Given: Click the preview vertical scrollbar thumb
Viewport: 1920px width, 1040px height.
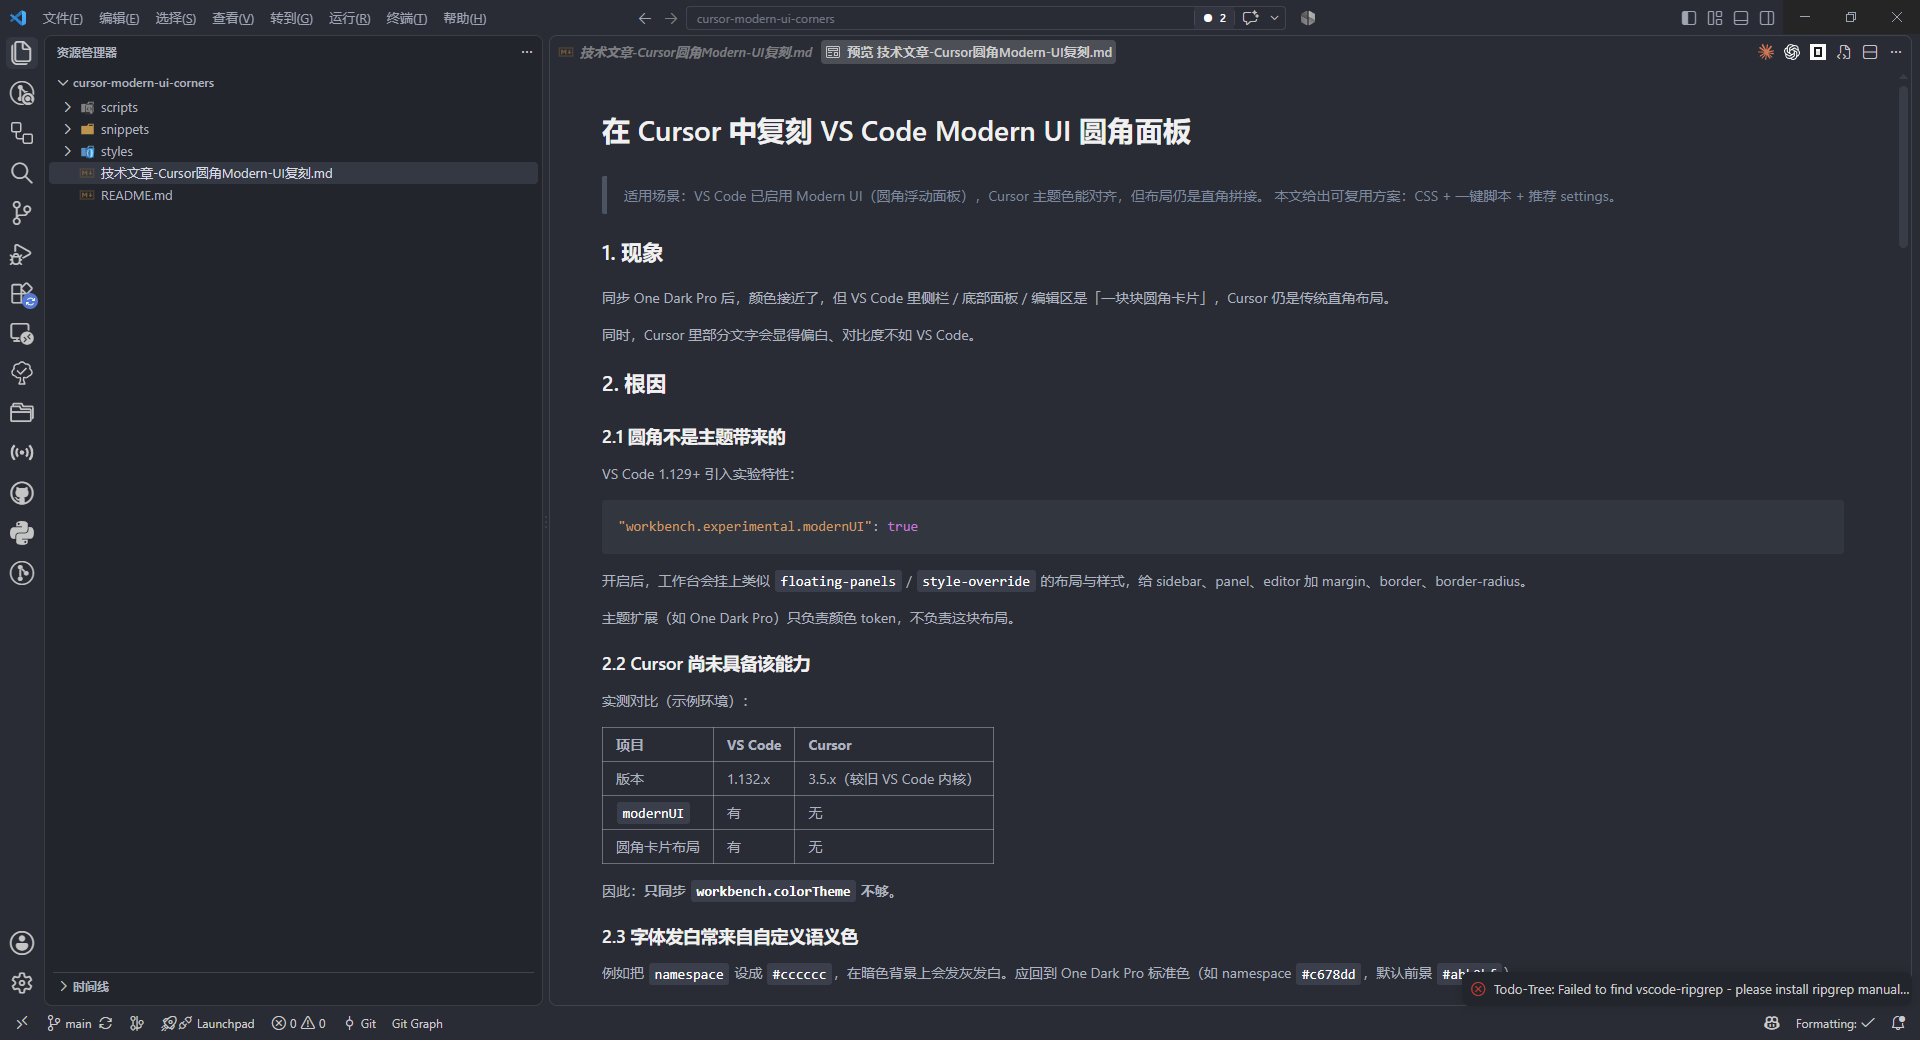Looking at the screenshot, I should pos(1903,166).
